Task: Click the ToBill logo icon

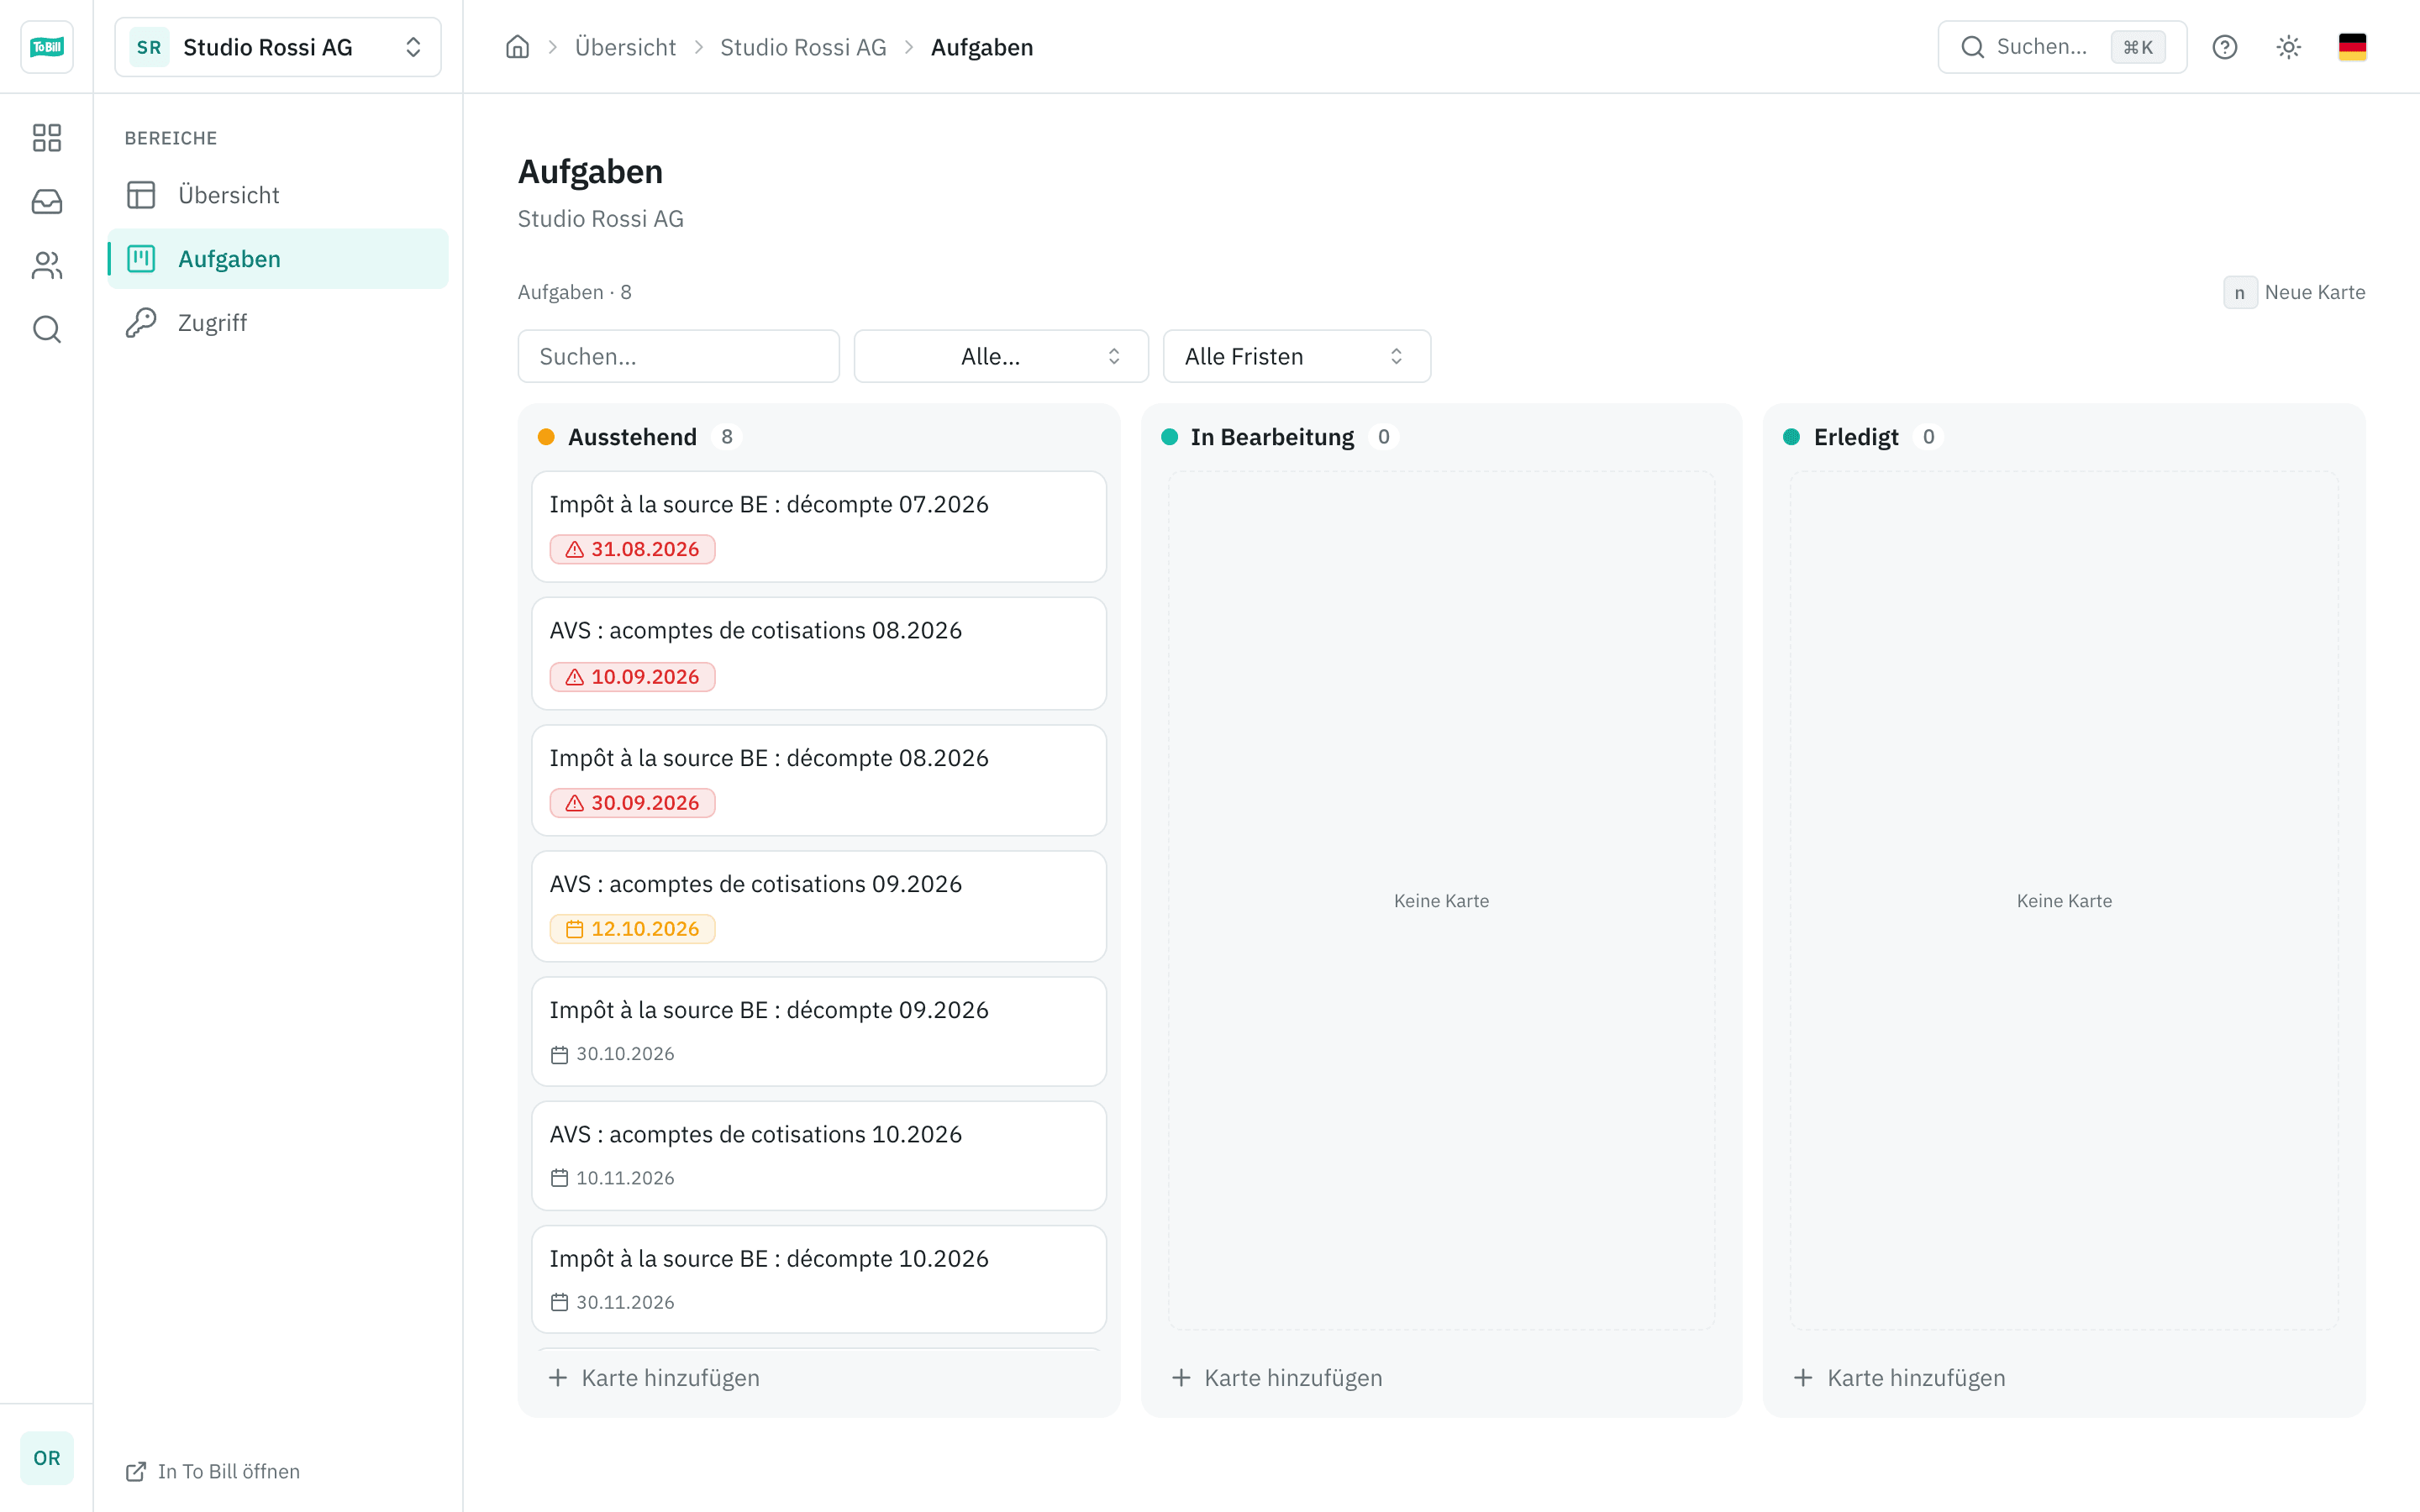Action: 46,47
